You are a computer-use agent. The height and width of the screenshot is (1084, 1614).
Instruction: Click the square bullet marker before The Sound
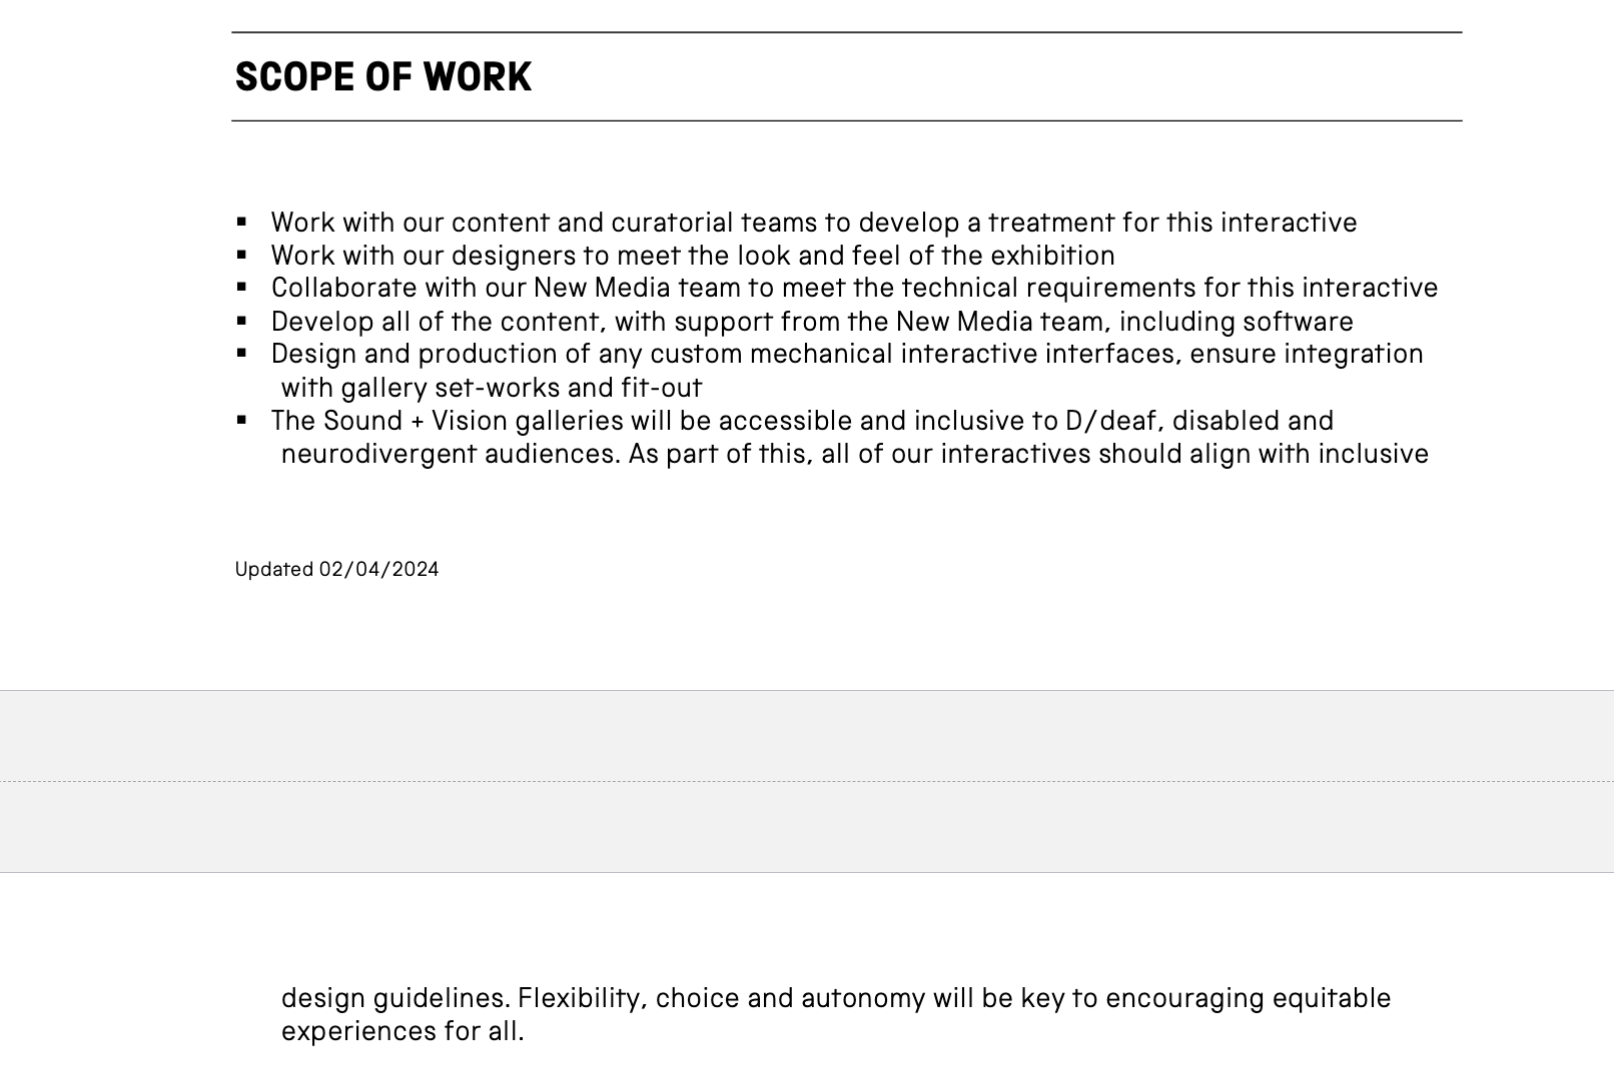click(x=242, y=420)
